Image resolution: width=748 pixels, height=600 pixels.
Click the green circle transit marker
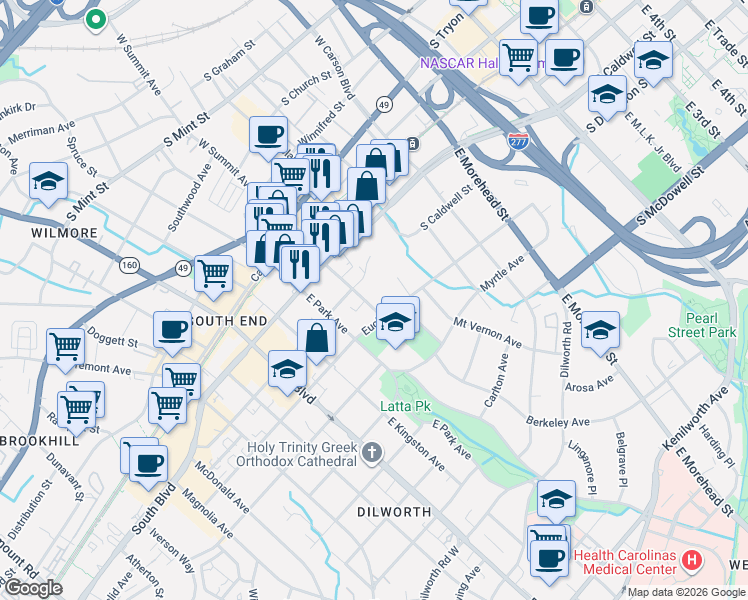[96, 20]
